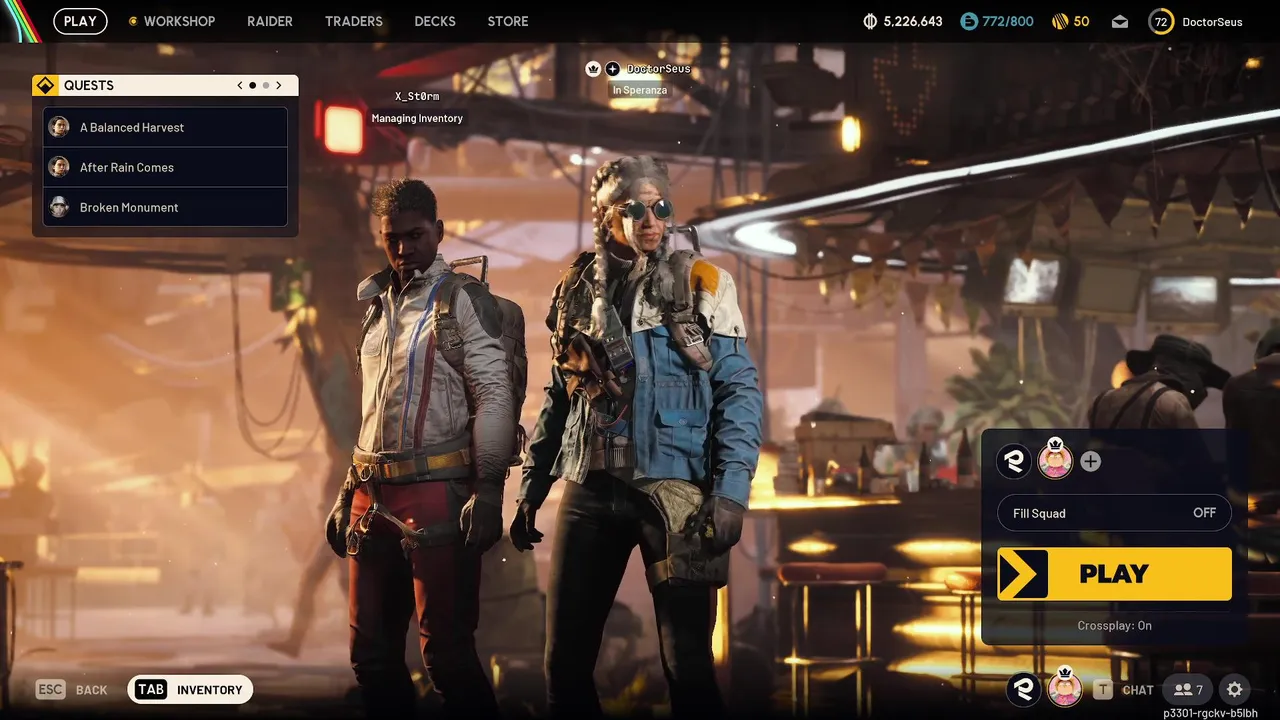Open quest Broken Monument
The height and width of the screenshot is (720, 1280).
[x=166, y=207]
